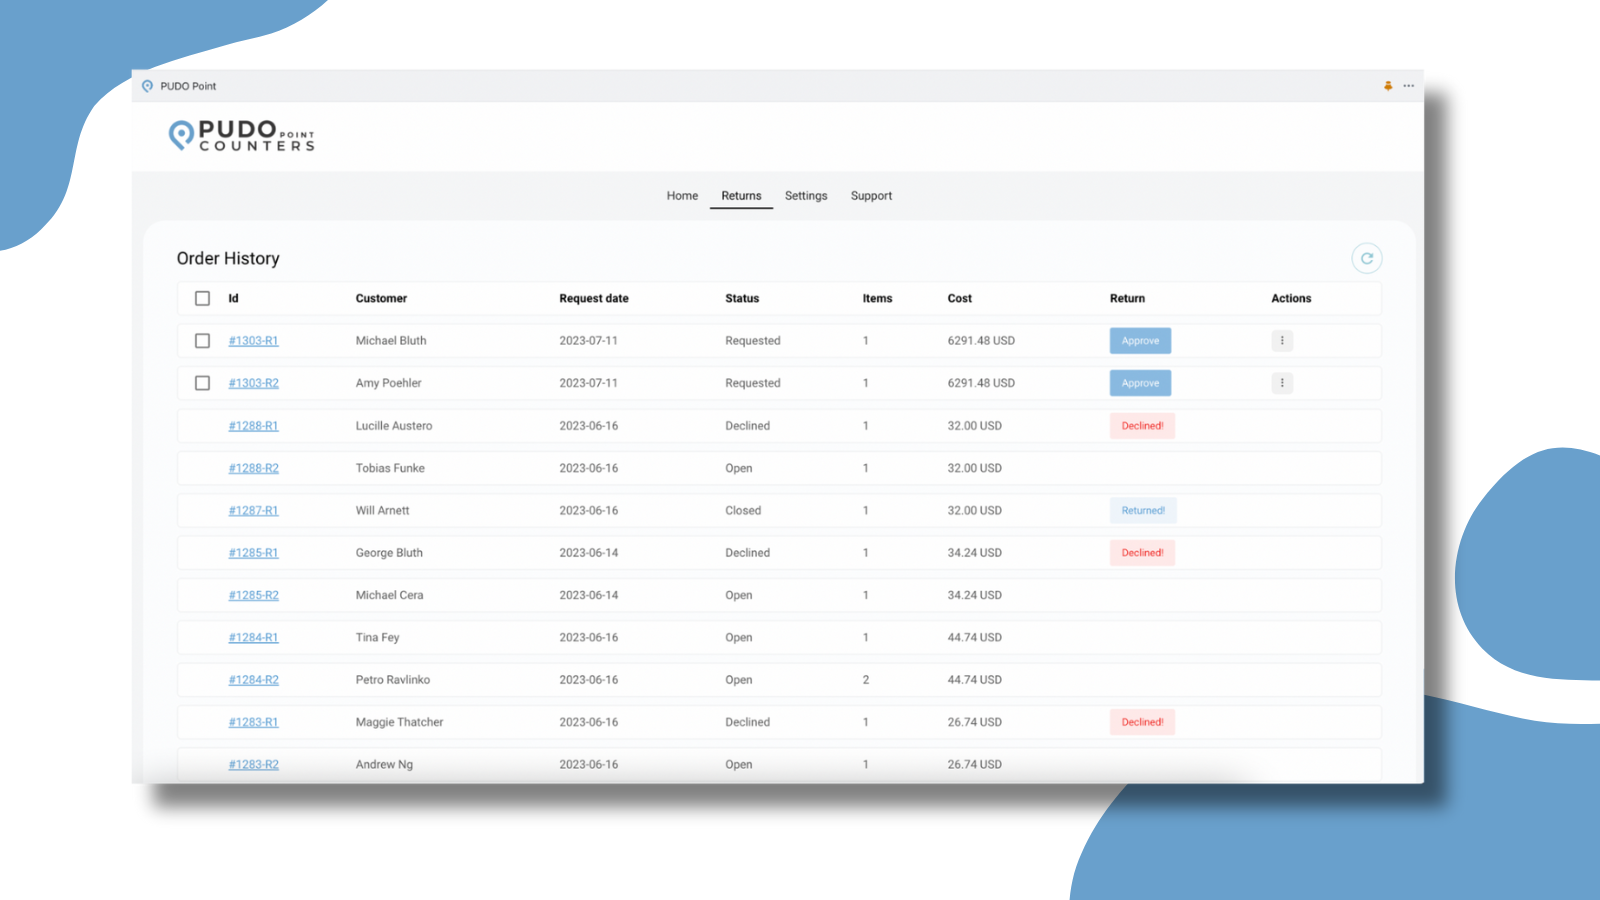Check the box for order #1303-R1
Image resolution: width=1600 pixels, height=900 pixels.
point(202,341)
